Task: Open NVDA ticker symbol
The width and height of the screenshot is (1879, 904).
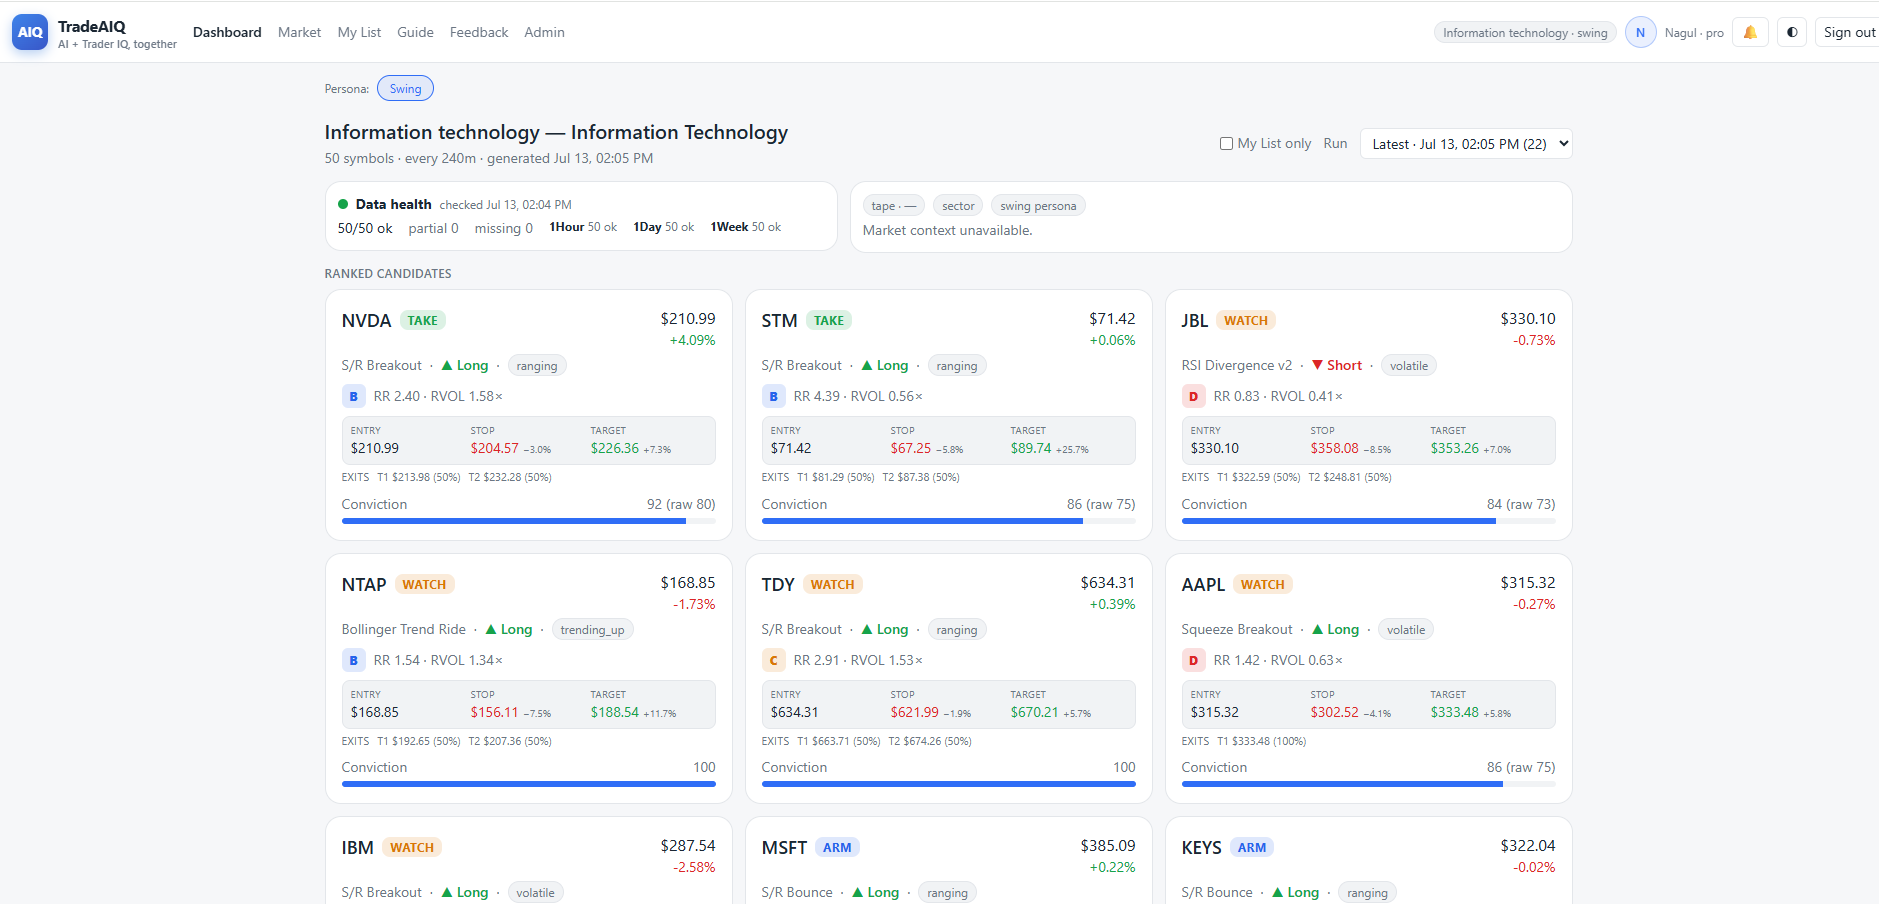Action: (x=366, y=320)
